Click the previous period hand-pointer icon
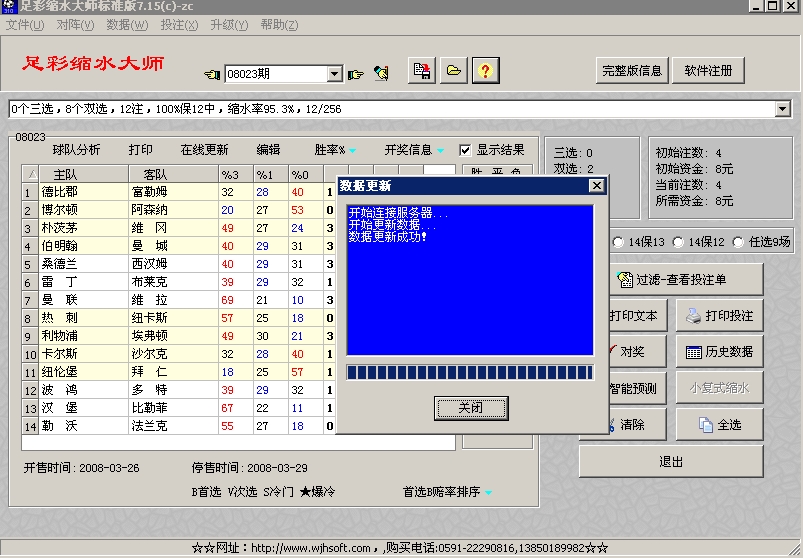 coord(212,74)
